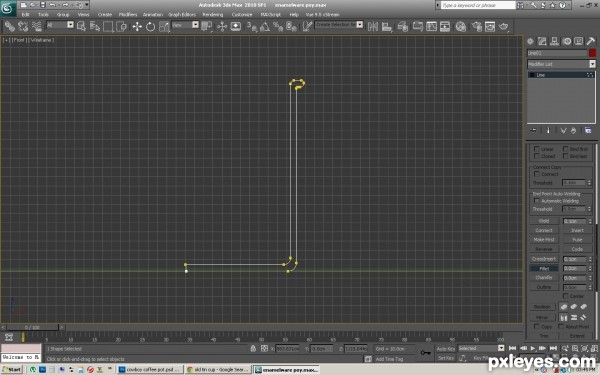Switch to the Create command panel
Screen dimensions: 600x375
[x=530, y=41]
